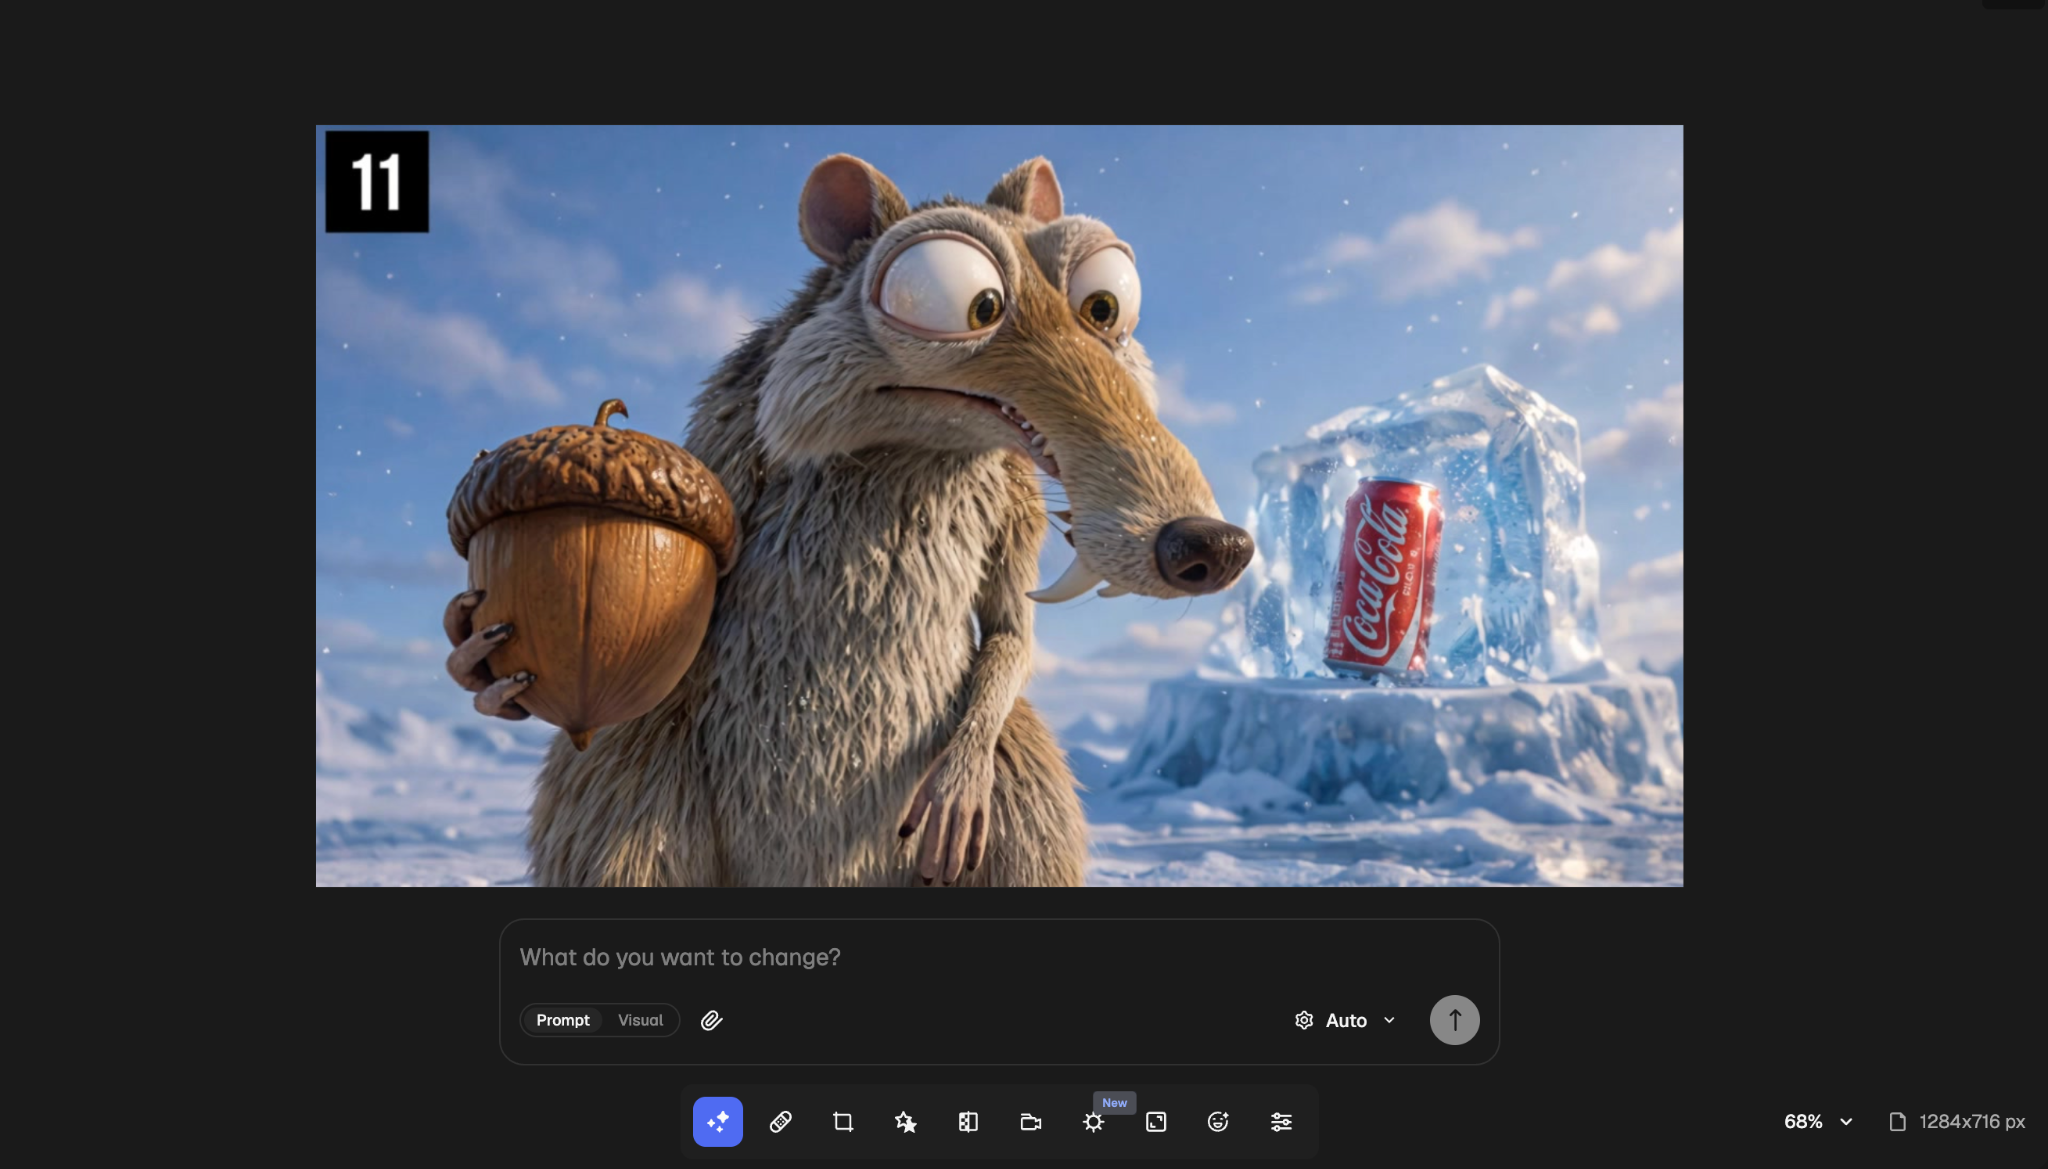2048x1169 pixels.
Task: Select the AI sparkle edit tool
Action: pos(717,1121)
